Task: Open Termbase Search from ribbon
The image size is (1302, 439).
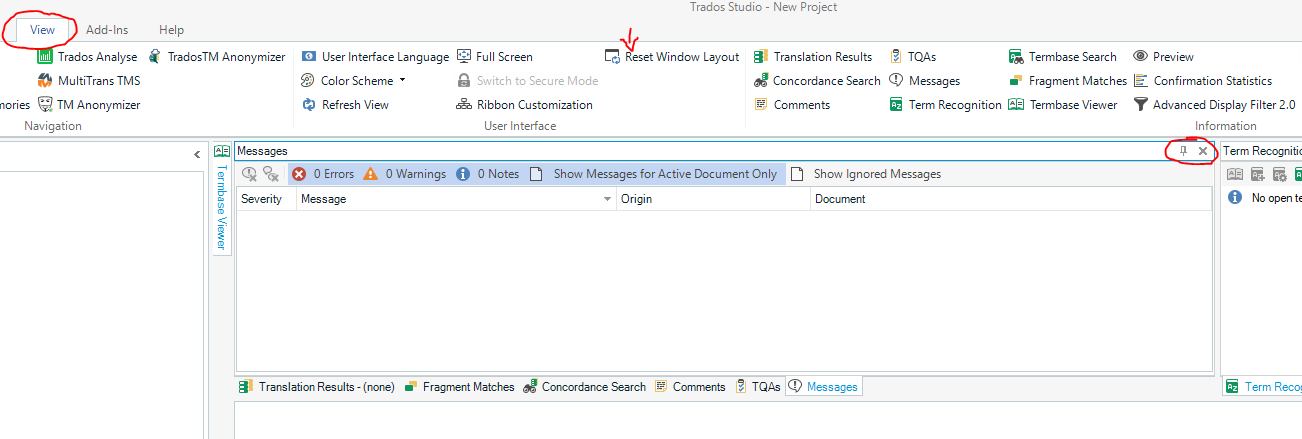Action: point(1063,57)
